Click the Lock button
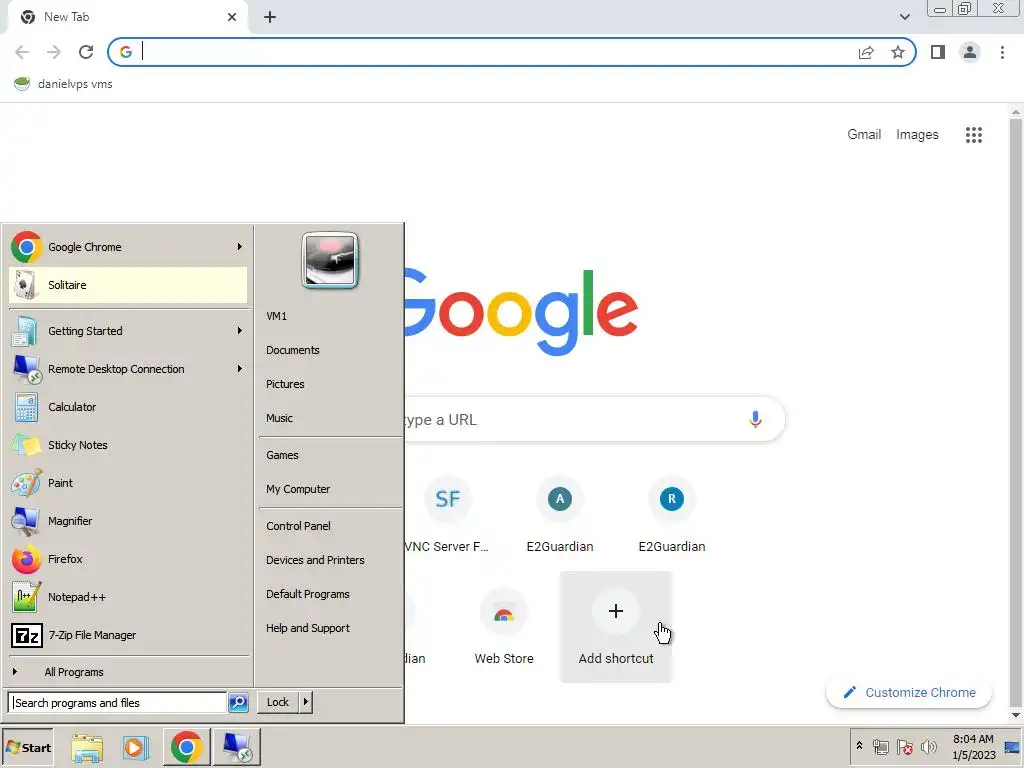 pyautogui.click(x=278, y=702)
